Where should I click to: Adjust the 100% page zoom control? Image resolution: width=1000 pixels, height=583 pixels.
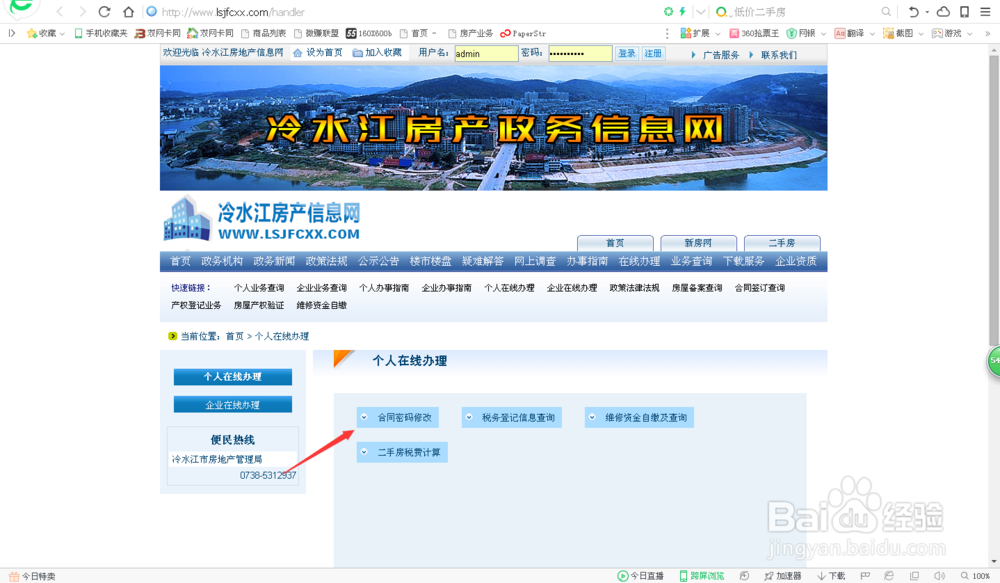[977, 576]
